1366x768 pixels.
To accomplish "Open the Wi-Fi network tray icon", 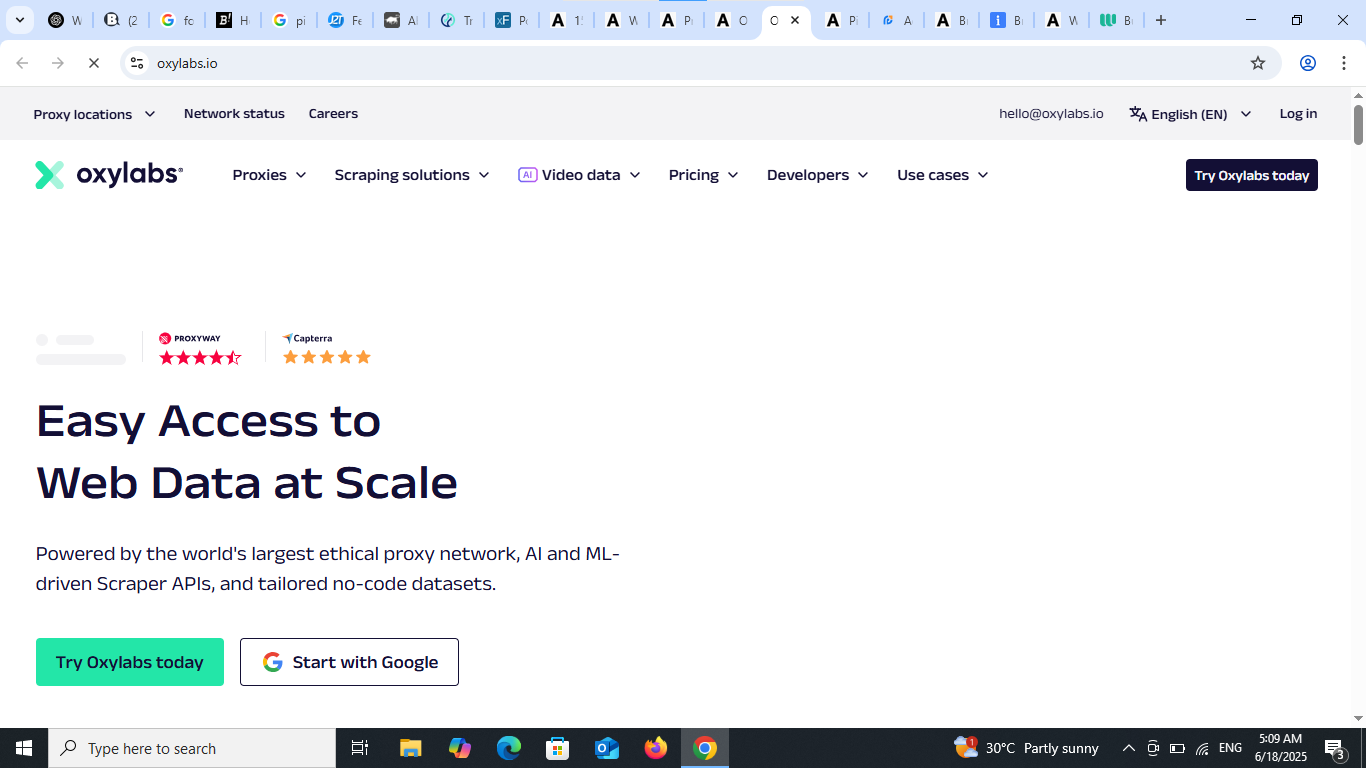I will pyautogui.click(x=1203, y=748).
